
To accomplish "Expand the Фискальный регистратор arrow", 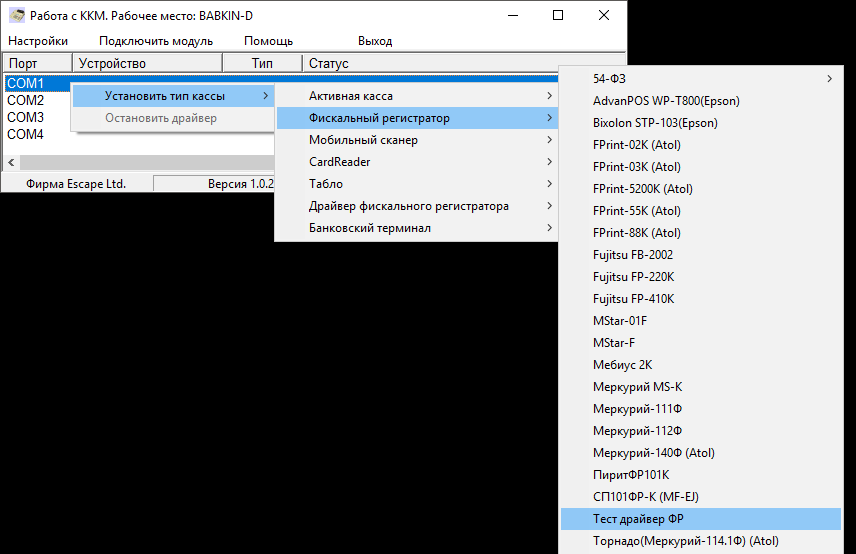I will click(549, 118).
